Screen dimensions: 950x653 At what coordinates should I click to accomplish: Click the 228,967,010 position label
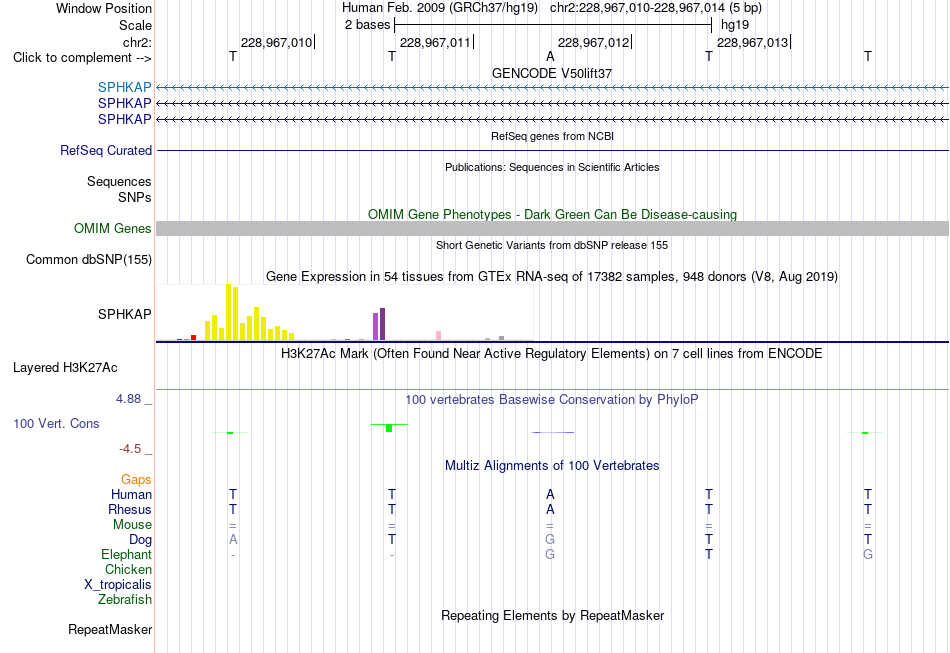[276, 42]
